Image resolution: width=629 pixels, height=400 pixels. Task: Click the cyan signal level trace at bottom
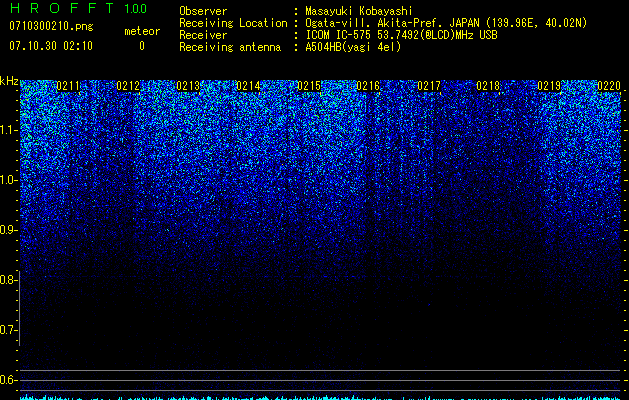(321, 398)
